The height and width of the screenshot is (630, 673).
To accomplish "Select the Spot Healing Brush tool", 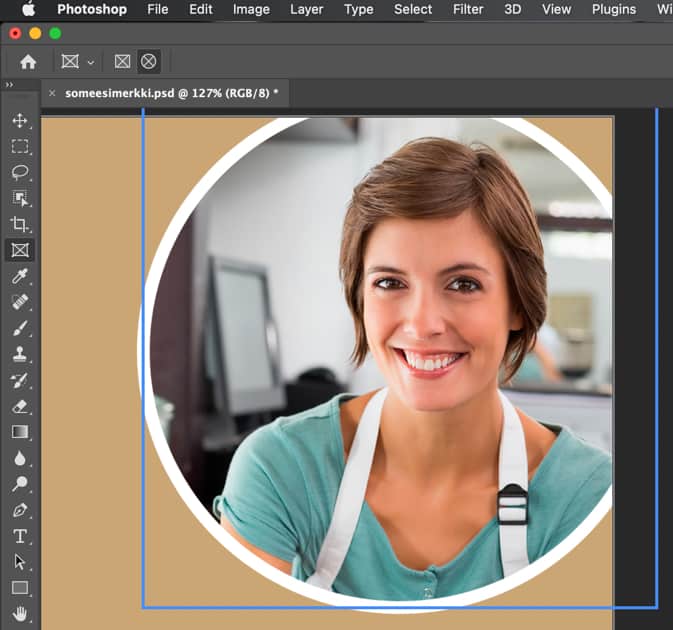I will coord(20,302).
